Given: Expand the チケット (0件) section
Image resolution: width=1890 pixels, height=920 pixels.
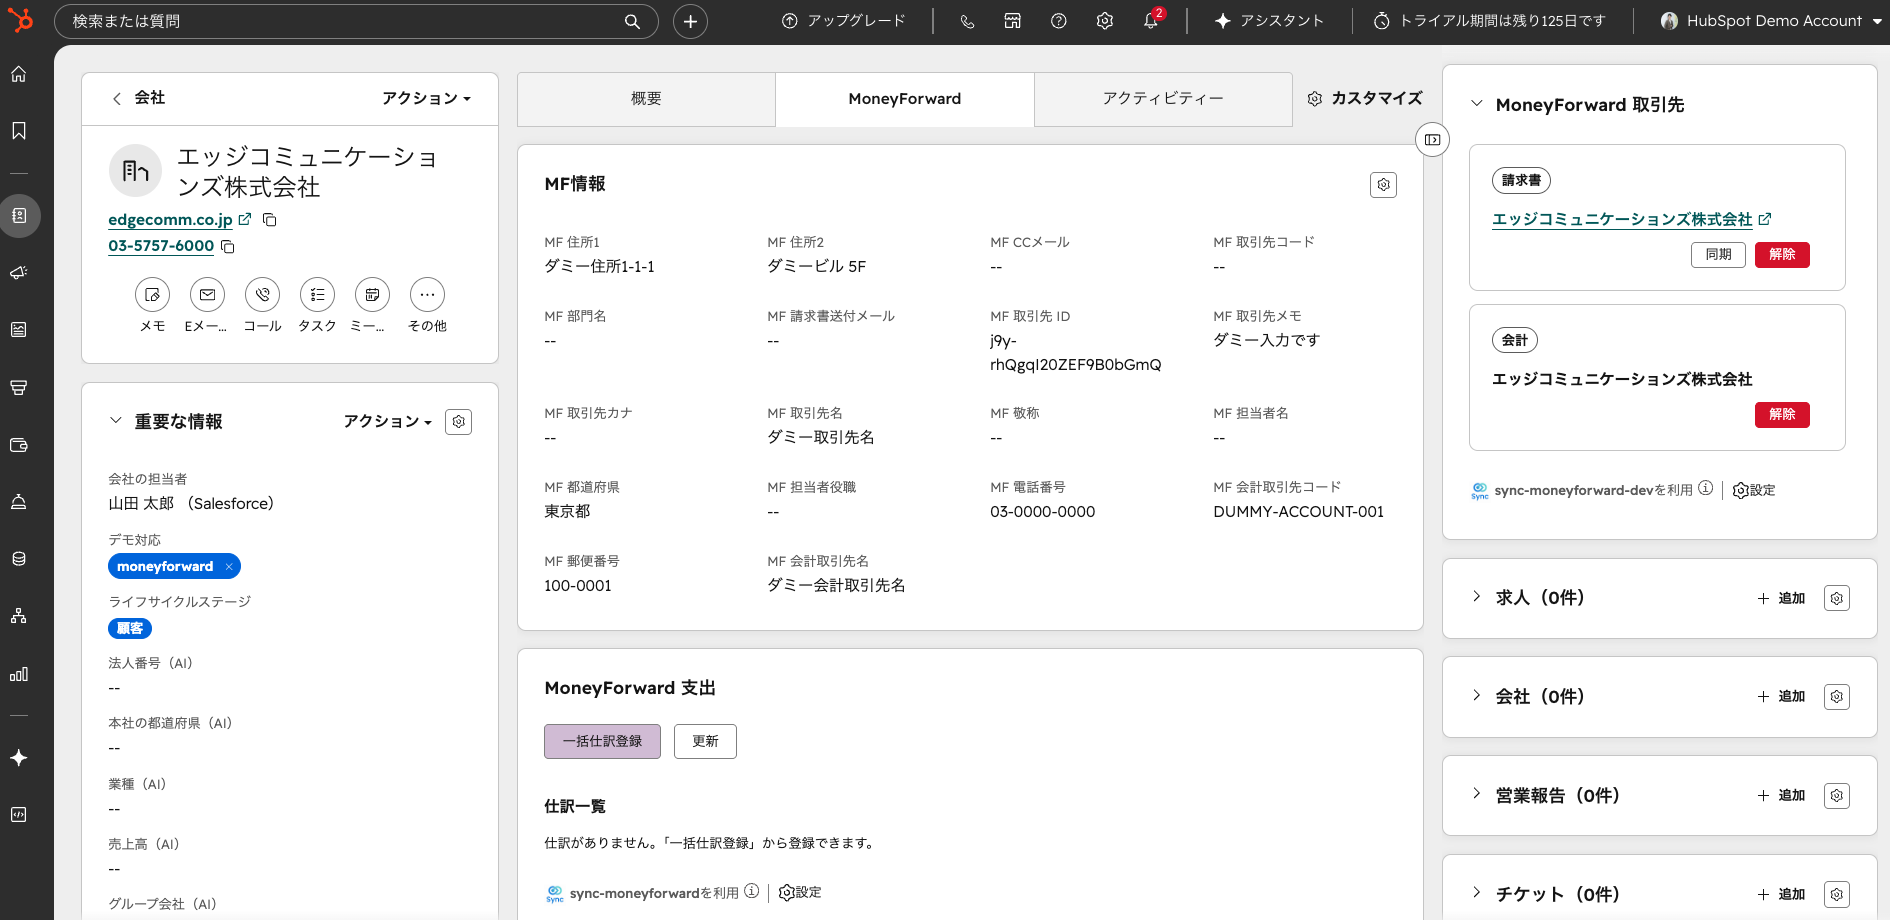Looking at the screenshot, I should point(1476,893).
